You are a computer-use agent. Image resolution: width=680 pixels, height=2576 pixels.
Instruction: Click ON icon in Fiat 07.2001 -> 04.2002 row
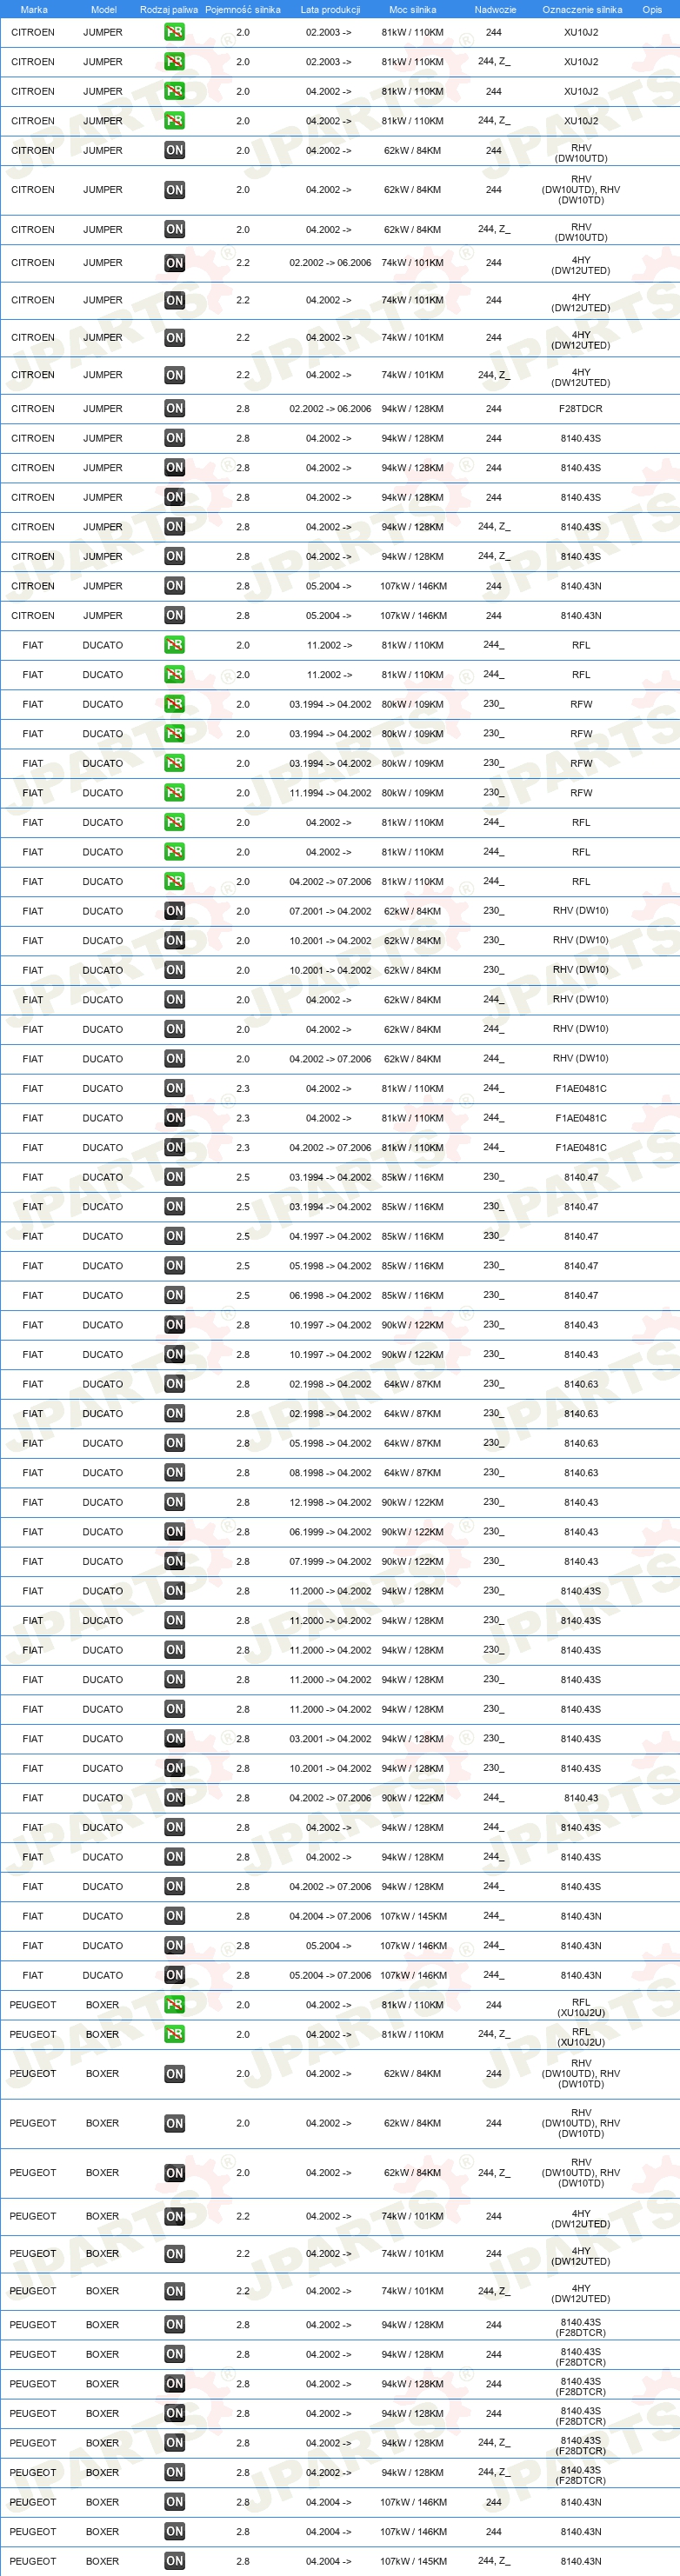[174, 911]
